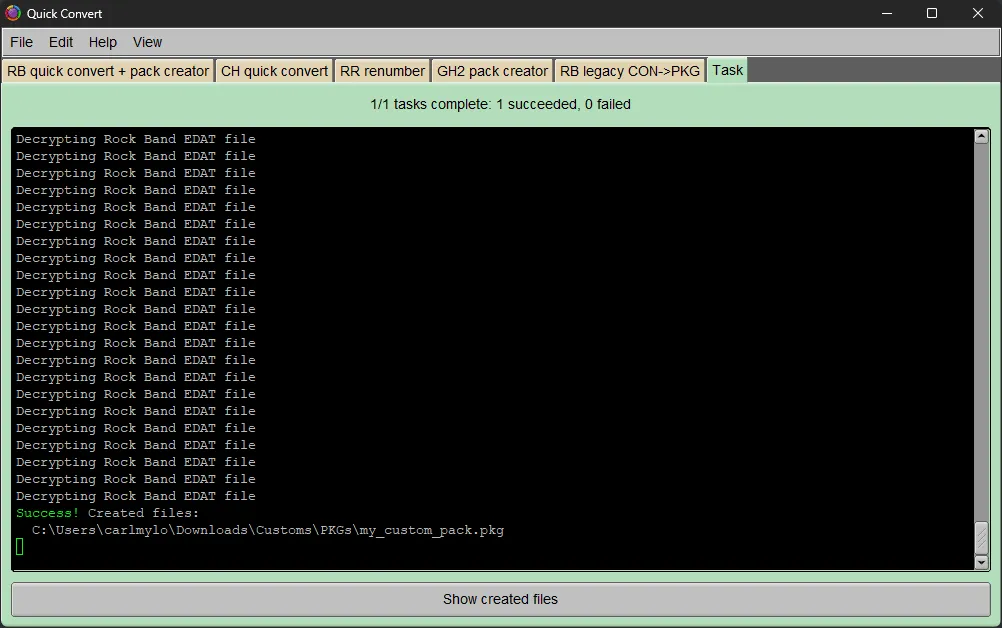Viewport: 1002px width, 628px height.
Task: Select the GH2 pack creator tab
Action: 492,70
